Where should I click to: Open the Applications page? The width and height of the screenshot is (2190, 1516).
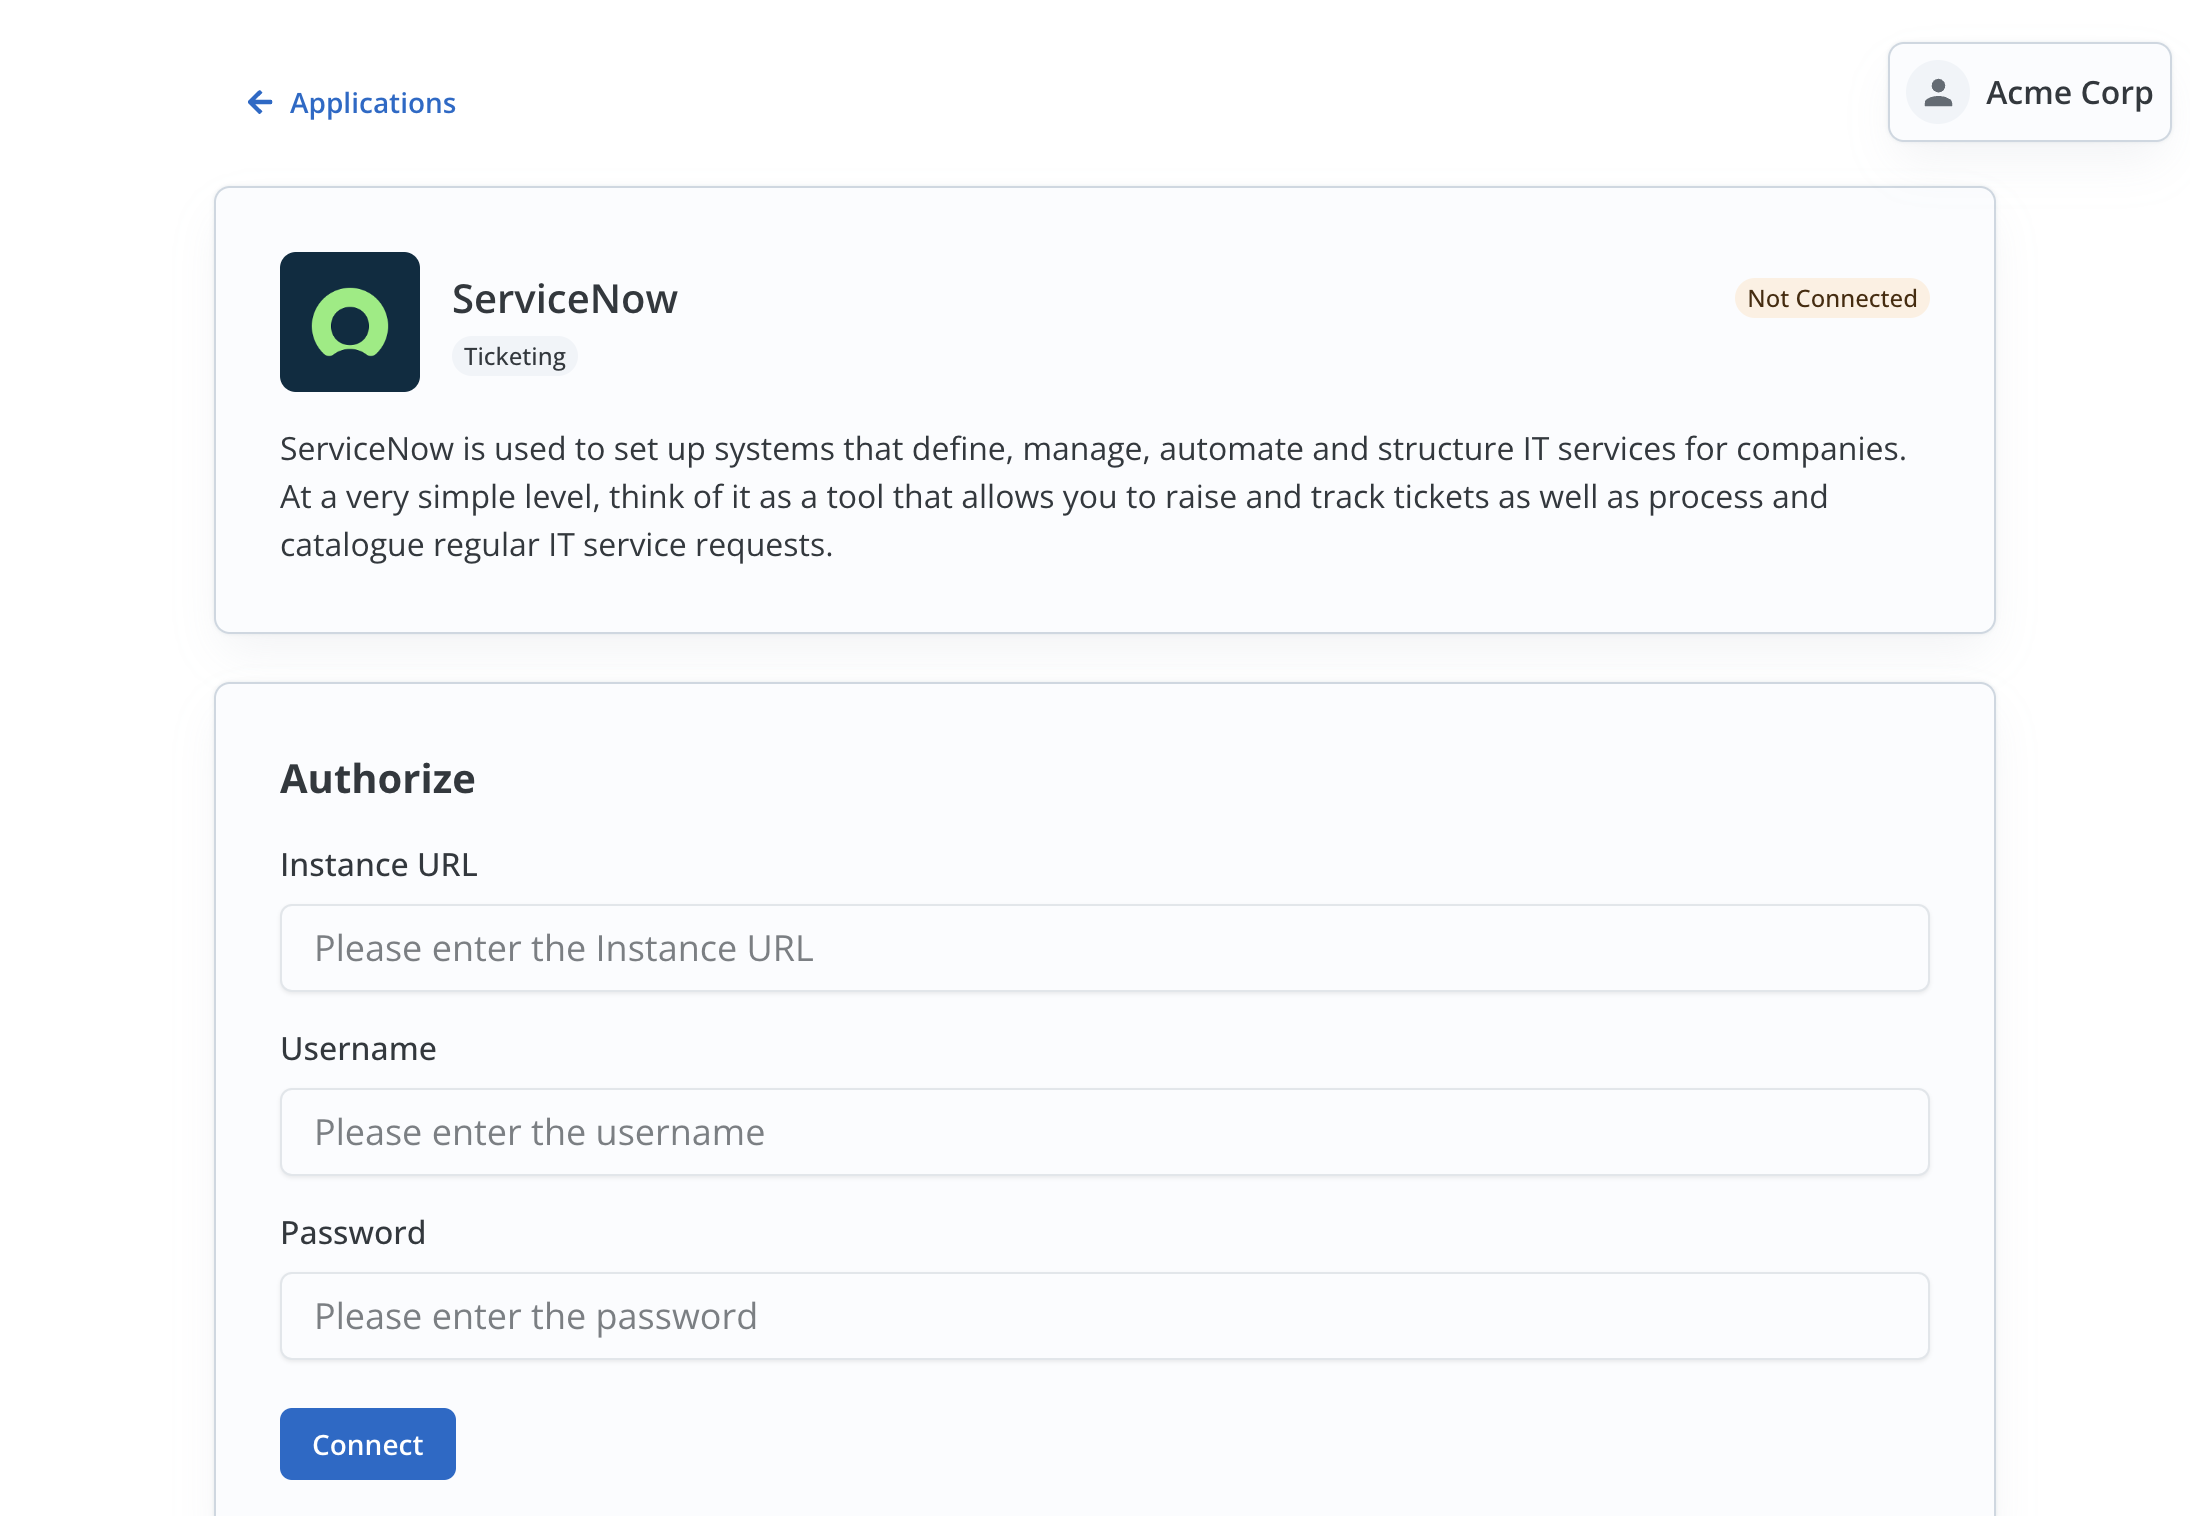pos(371,102)
